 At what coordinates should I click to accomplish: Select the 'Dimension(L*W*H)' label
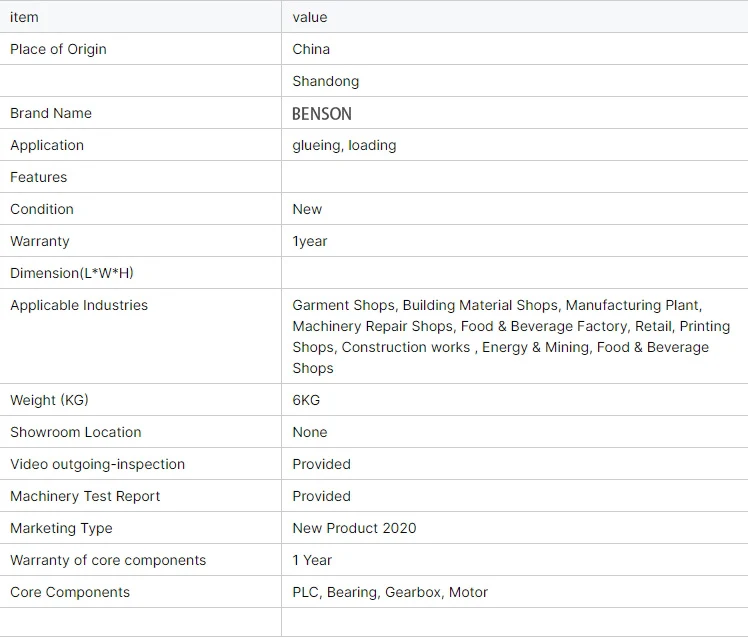click(72, 273)
